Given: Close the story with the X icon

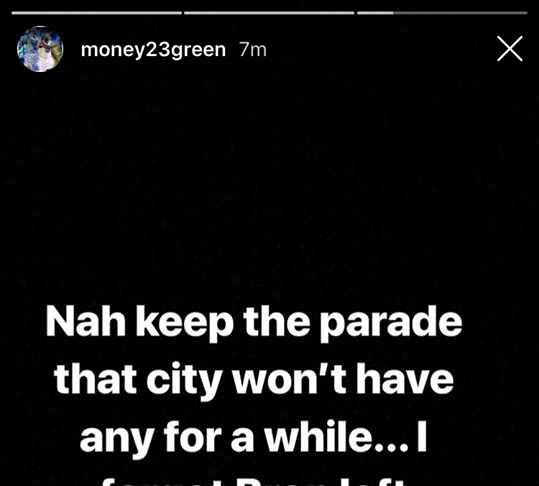Looking at the screenshot, I should [510, 49].
